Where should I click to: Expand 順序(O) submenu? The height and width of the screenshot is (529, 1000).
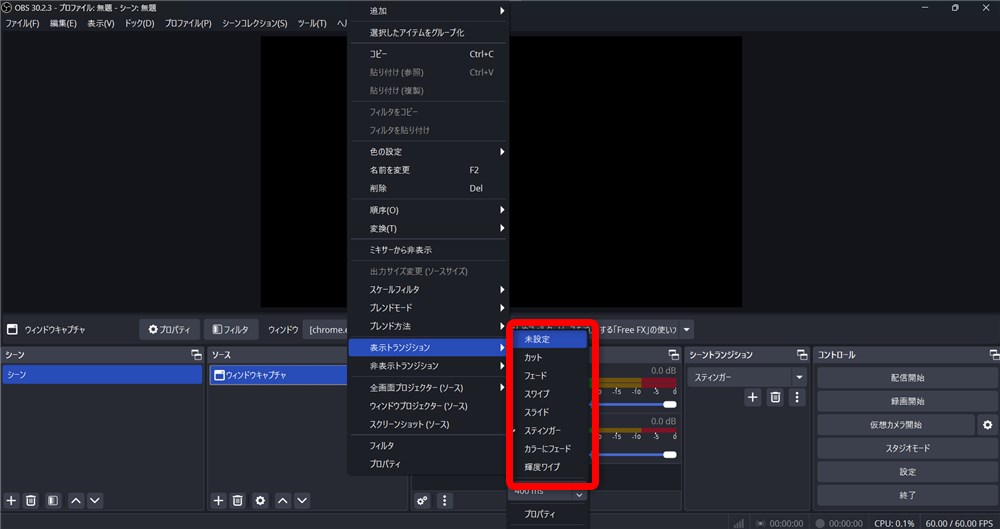[429, 210]
